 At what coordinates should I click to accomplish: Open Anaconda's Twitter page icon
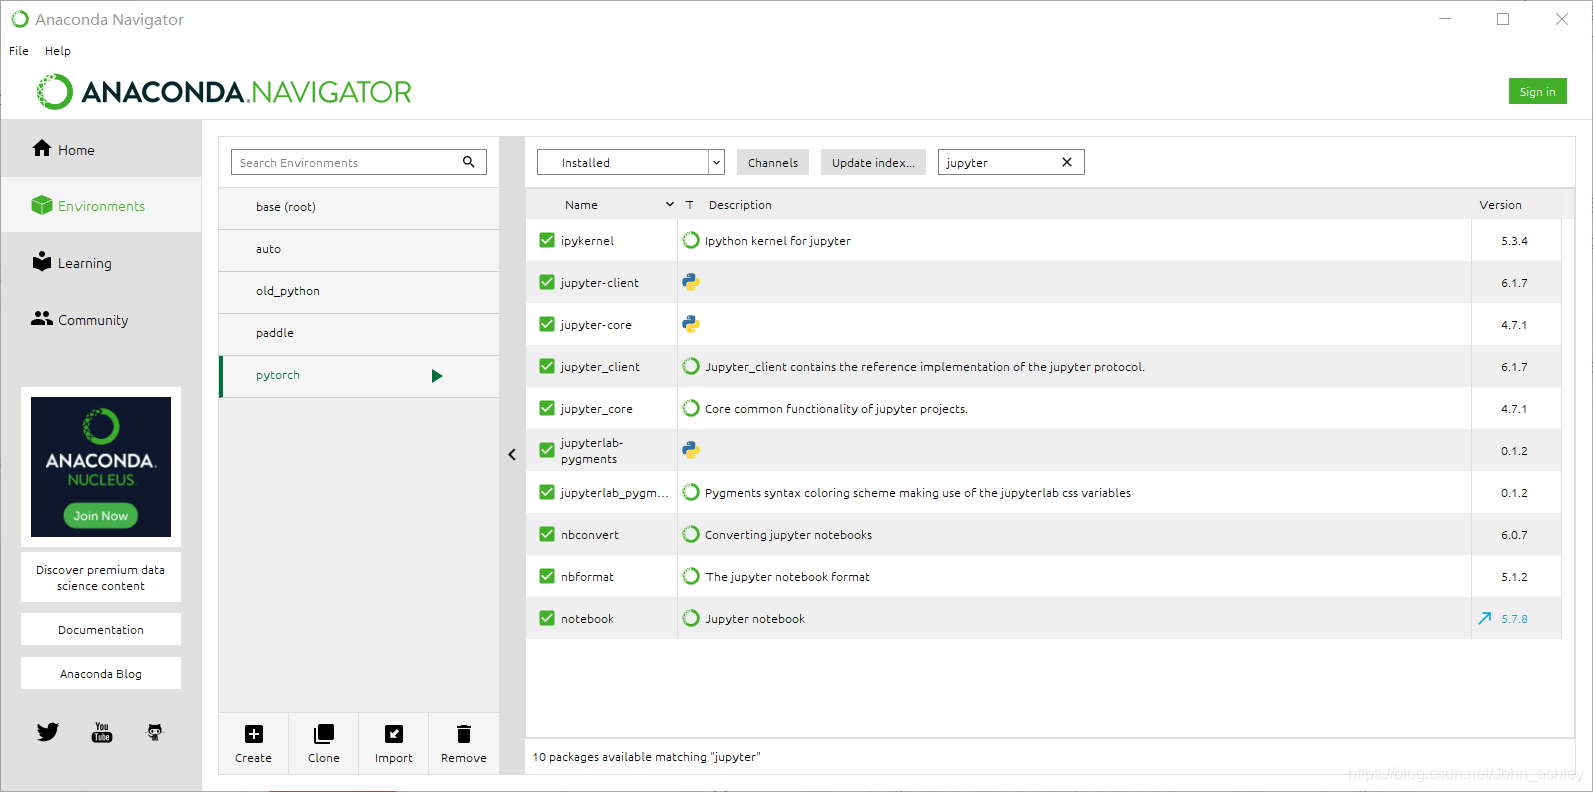48,732
